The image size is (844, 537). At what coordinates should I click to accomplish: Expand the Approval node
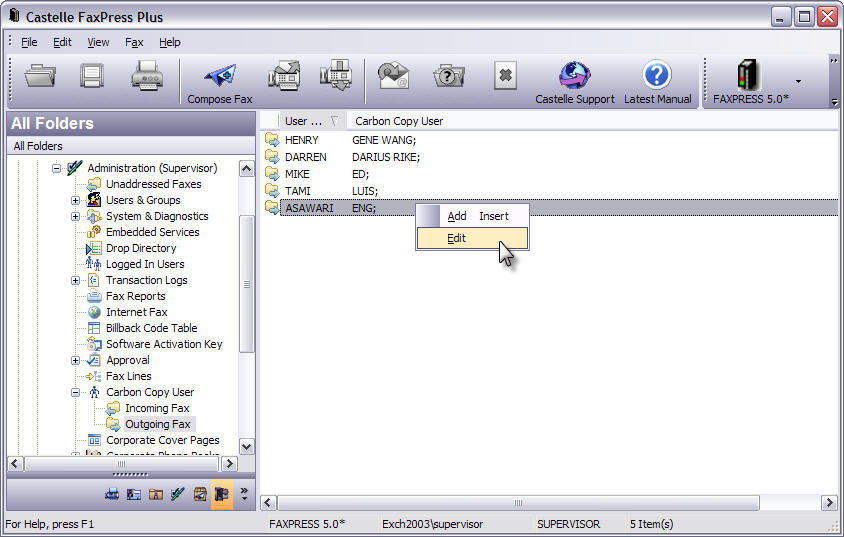click(x=75, y=361)
